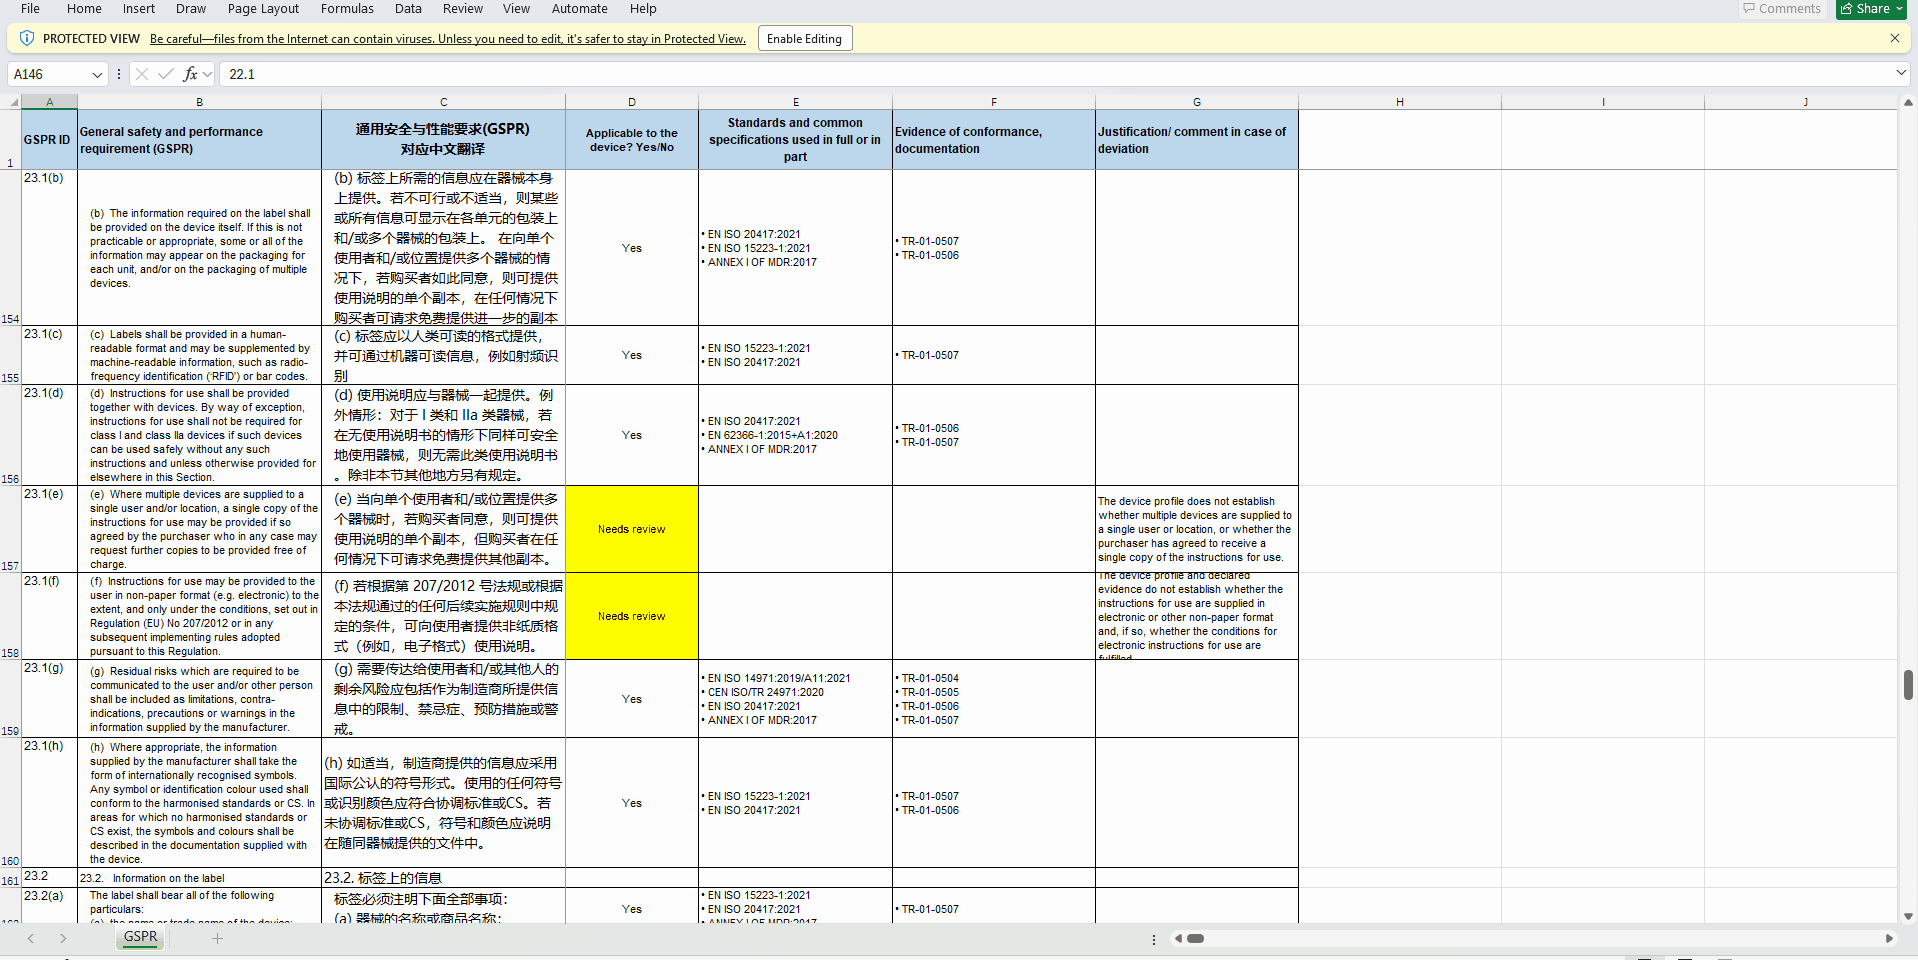Screen dimensions: 1918x960
Task: Click the Share button
Action: tap(1872, 9)
